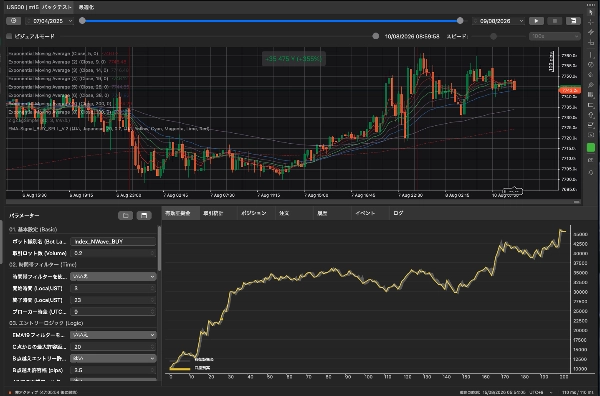
Task: Click the green +35 475 ¥ profit label
Action: point(294,59)
